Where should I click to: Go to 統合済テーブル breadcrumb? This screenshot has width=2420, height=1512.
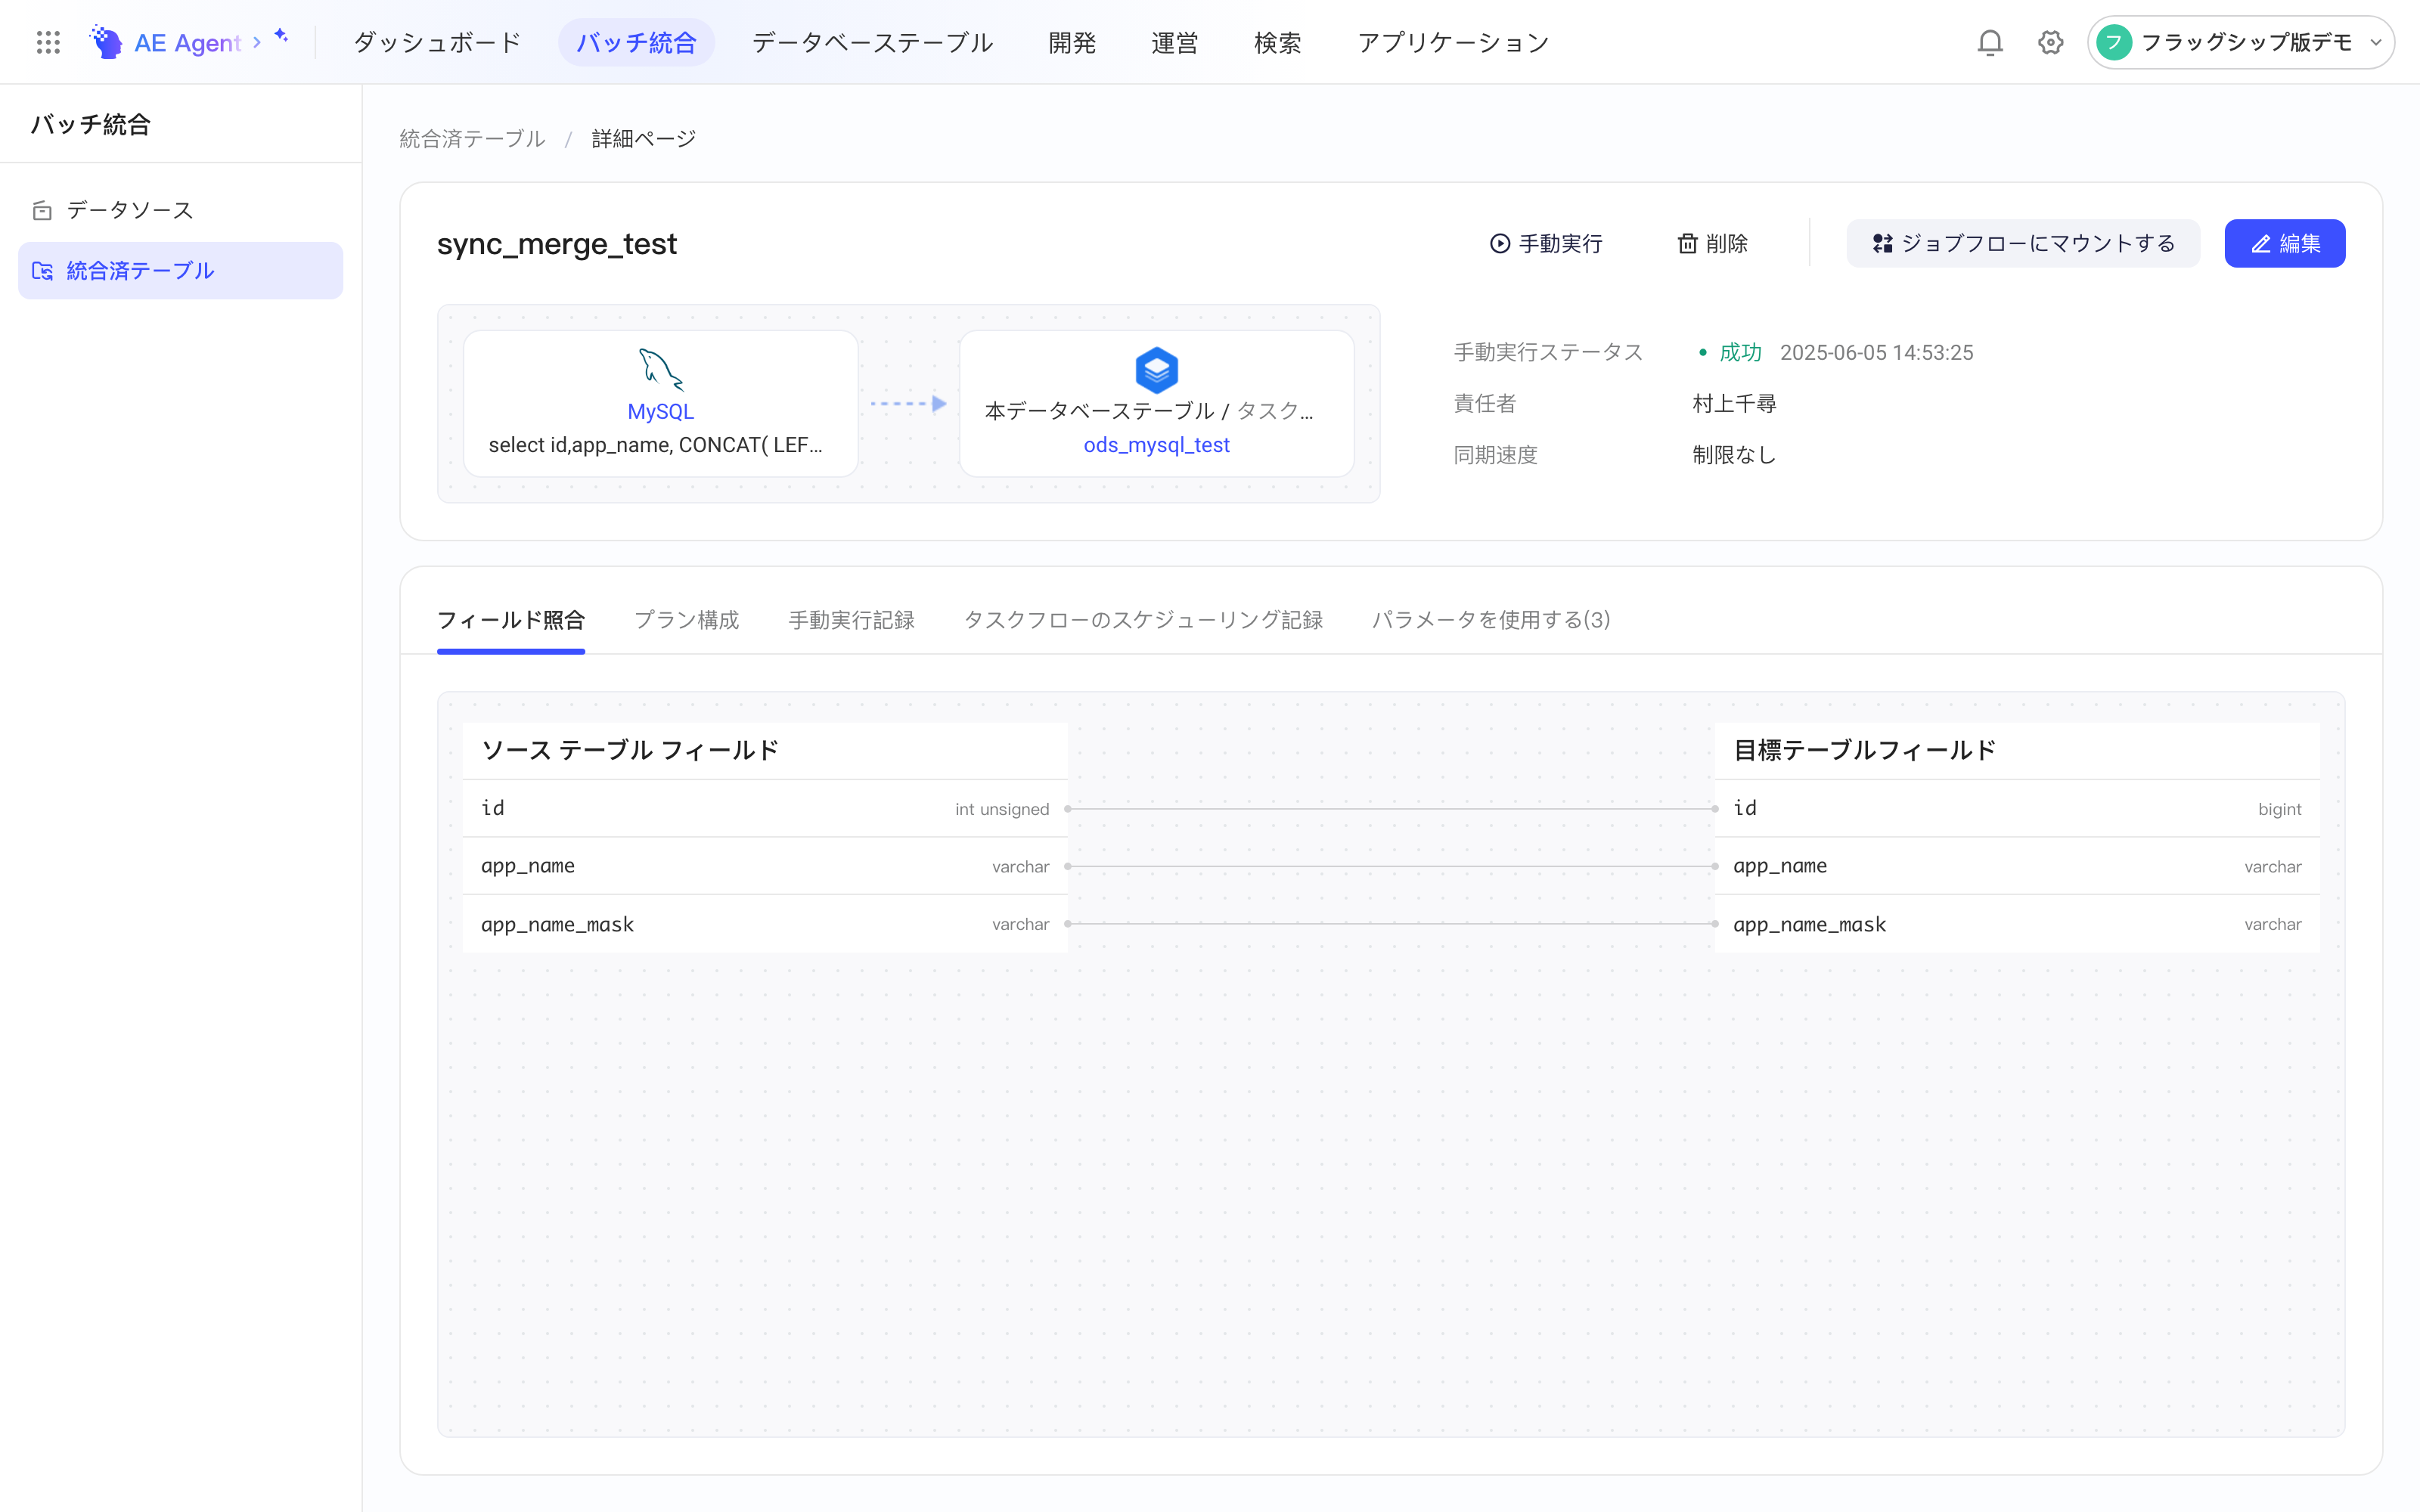473,139
